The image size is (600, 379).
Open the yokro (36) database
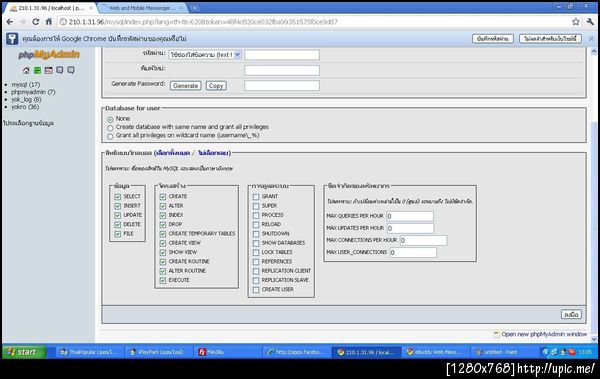pos(25,107)
